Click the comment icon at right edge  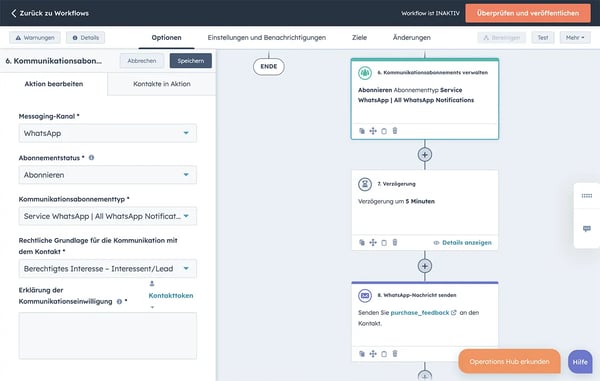click(x=587, y=229)
